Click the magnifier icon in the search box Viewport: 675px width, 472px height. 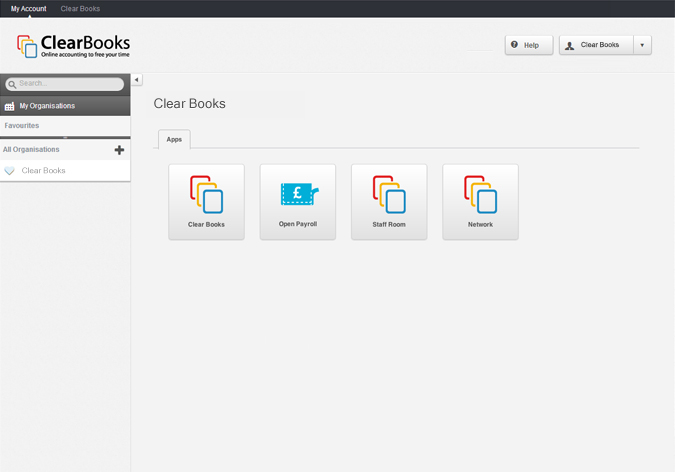(x=12, y=84)
